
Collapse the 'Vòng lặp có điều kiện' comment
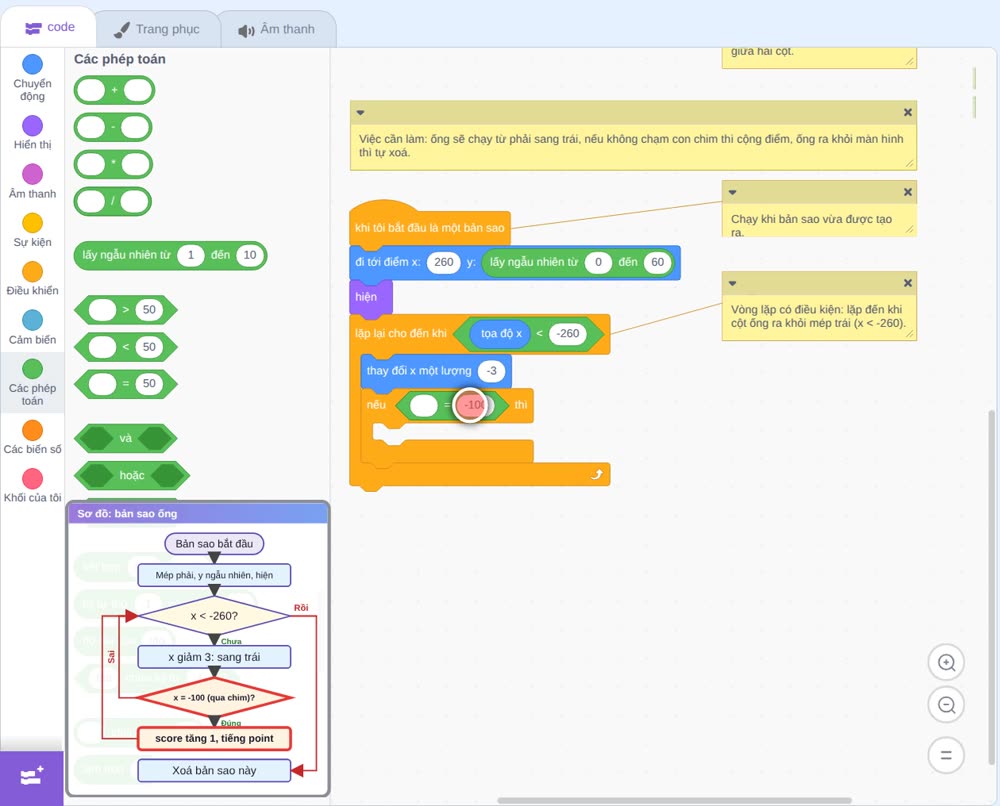[732, 283]
